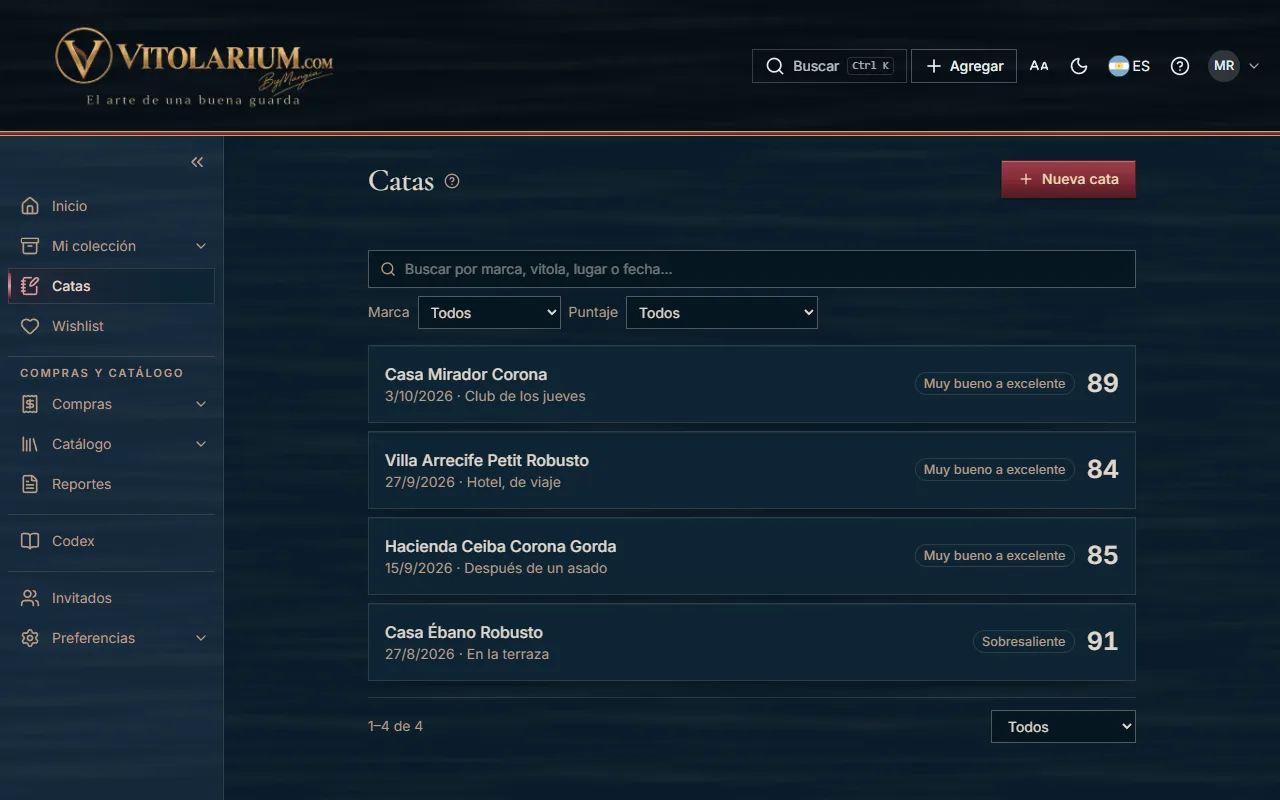This screenshot has height=800, width=1280.
Task: Click the Codex open book icon
Action: coord(30,541)
